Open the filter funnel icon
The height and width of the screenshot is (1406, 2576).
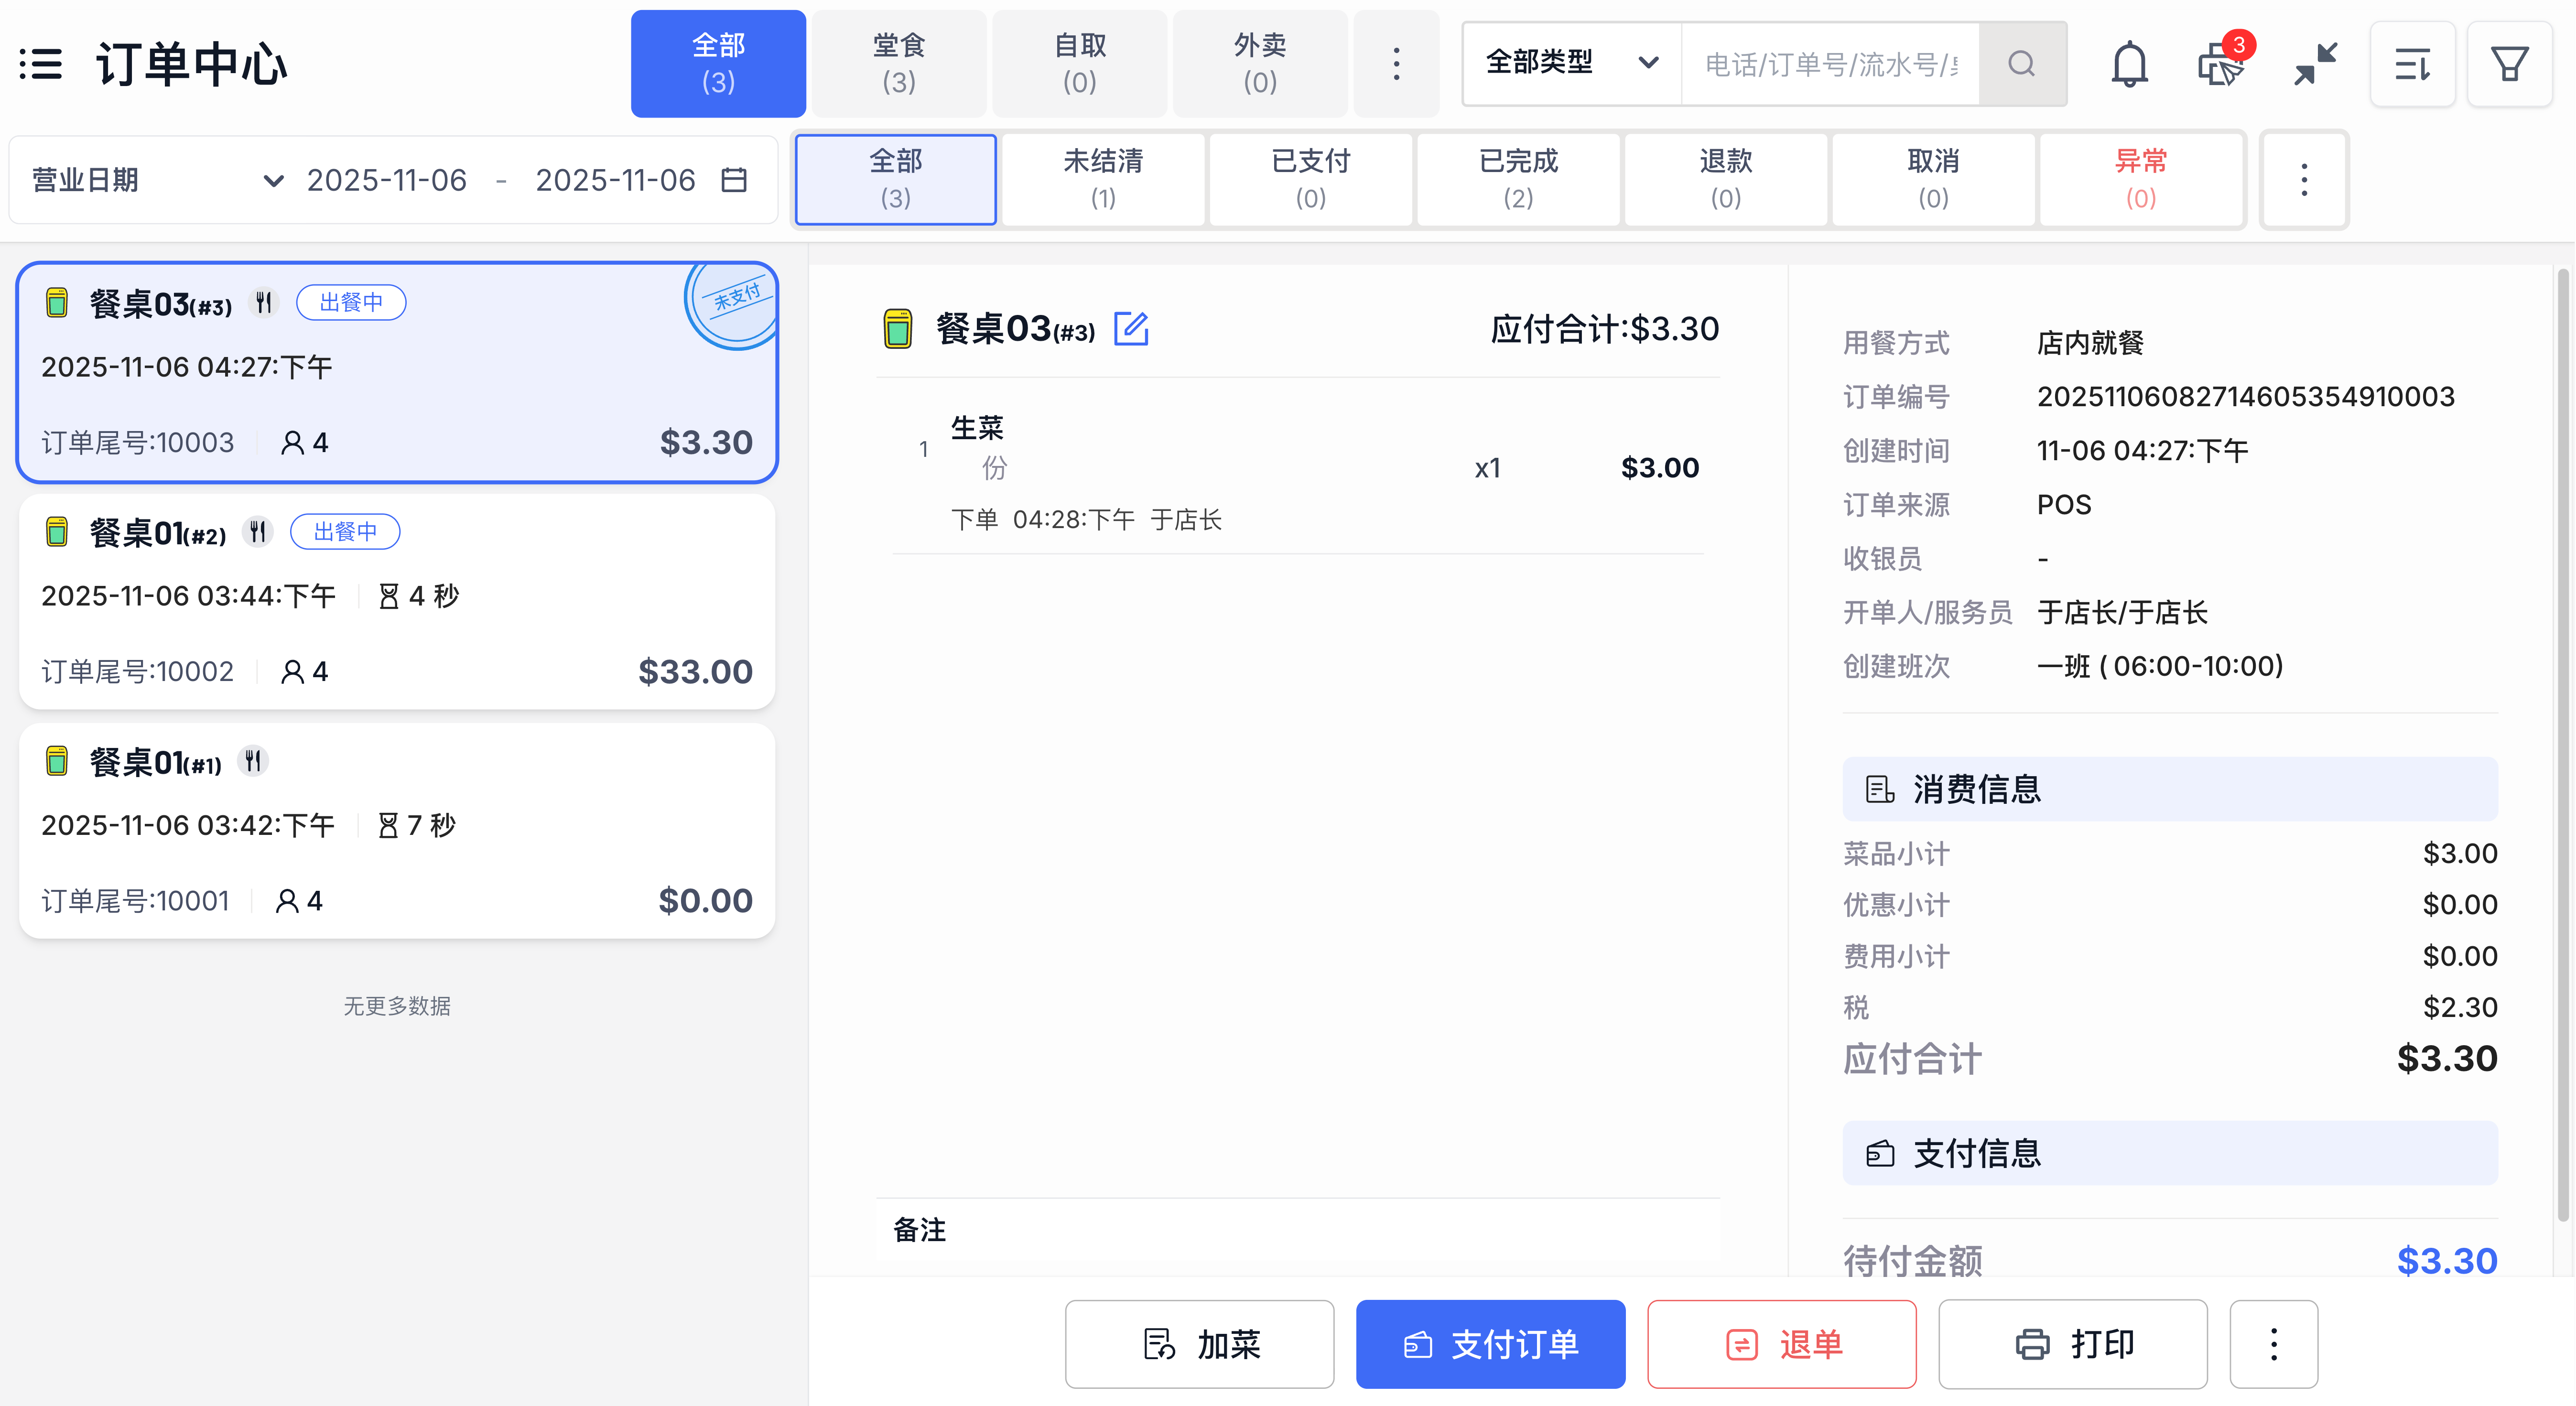(2509, 64)
